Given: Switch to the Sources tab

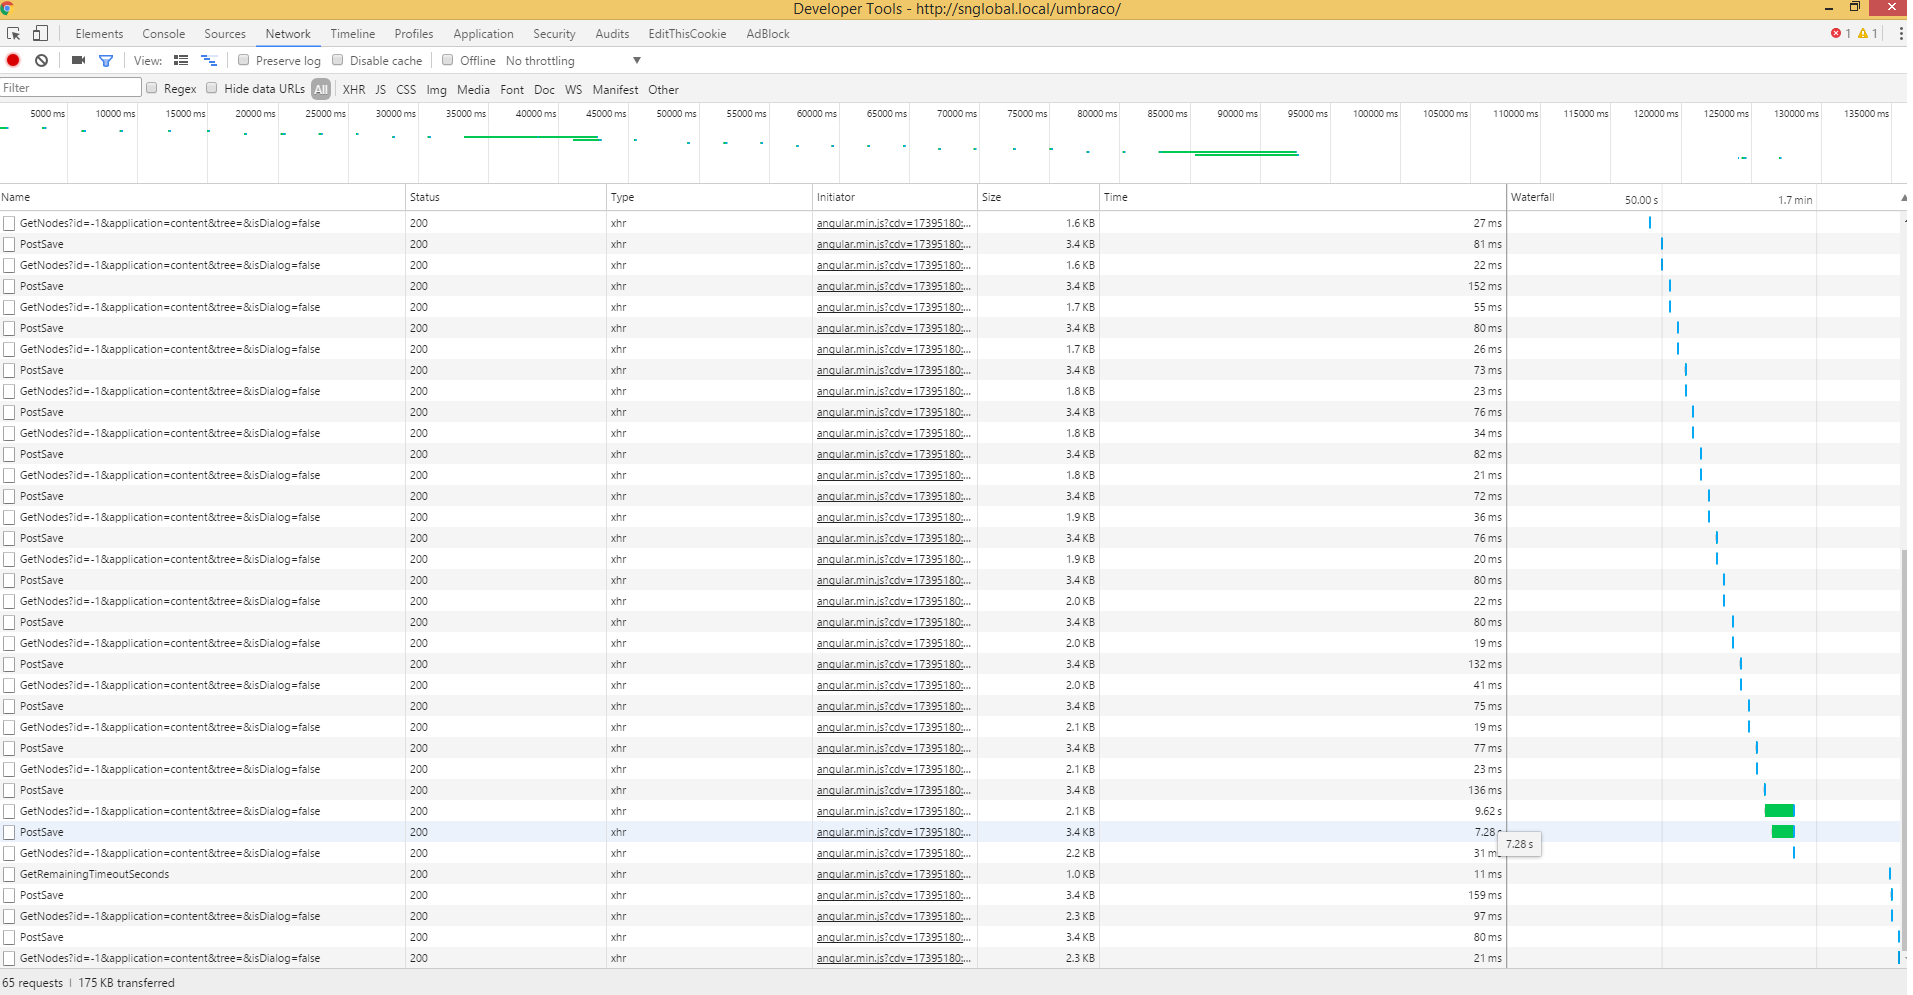Looking at the screenshot, I should pos(225,34).
